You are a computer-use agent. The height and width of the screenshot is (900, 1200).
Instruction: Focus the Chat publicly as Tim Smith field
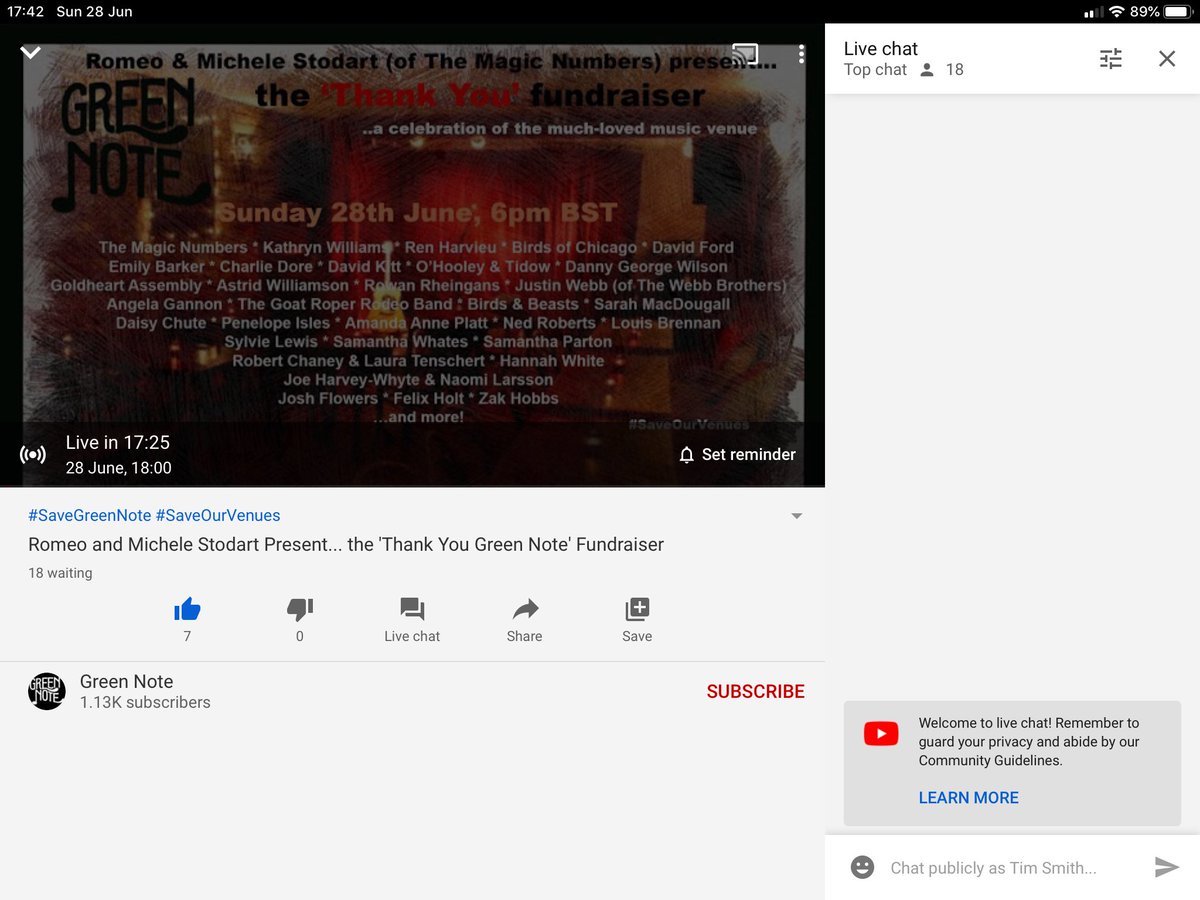[994, 868]
